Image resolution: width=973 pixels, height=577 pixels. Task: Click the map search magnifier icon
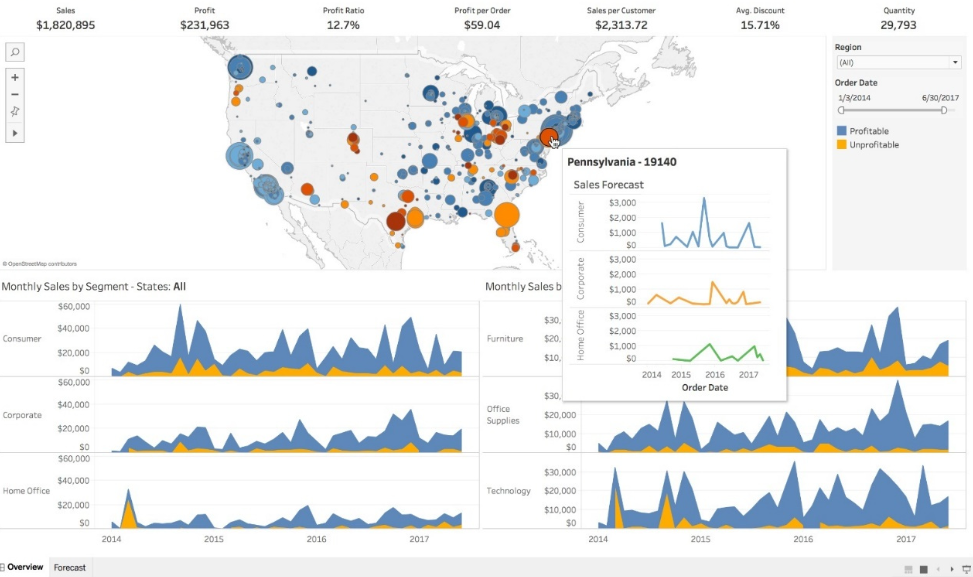click(15, 52)
